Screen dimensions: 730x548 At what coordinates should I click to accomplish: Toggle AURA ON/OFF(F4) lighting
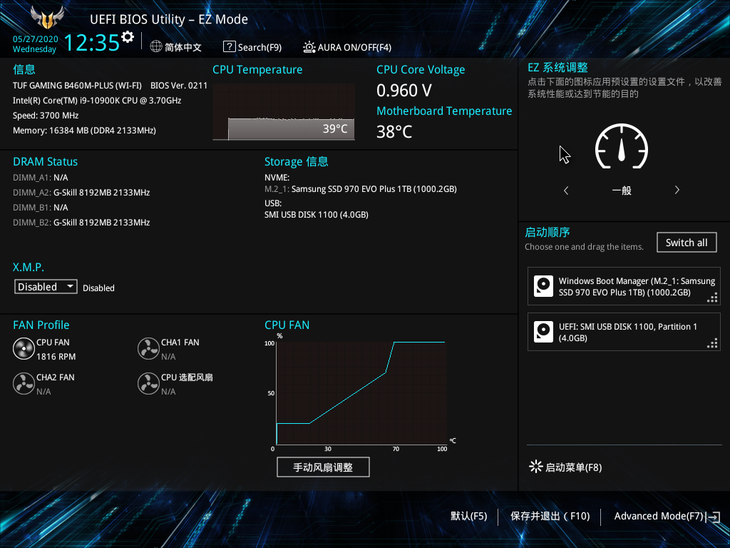coord(346,47)
